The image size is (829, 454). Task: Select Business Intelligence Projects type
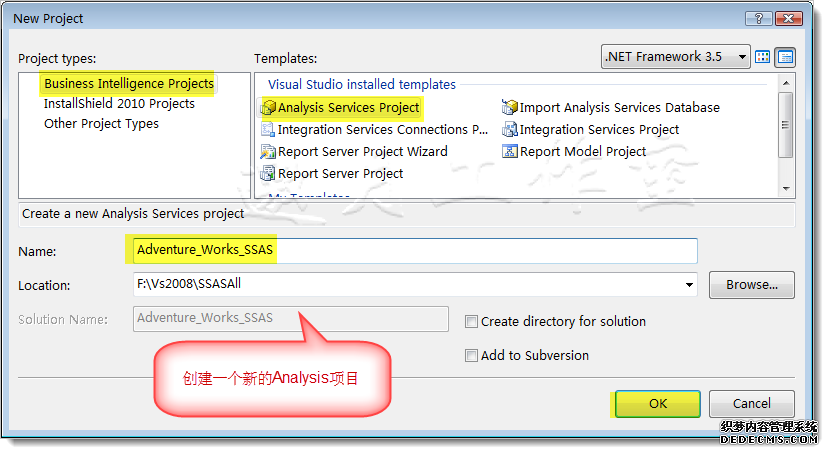coord(128,83)
